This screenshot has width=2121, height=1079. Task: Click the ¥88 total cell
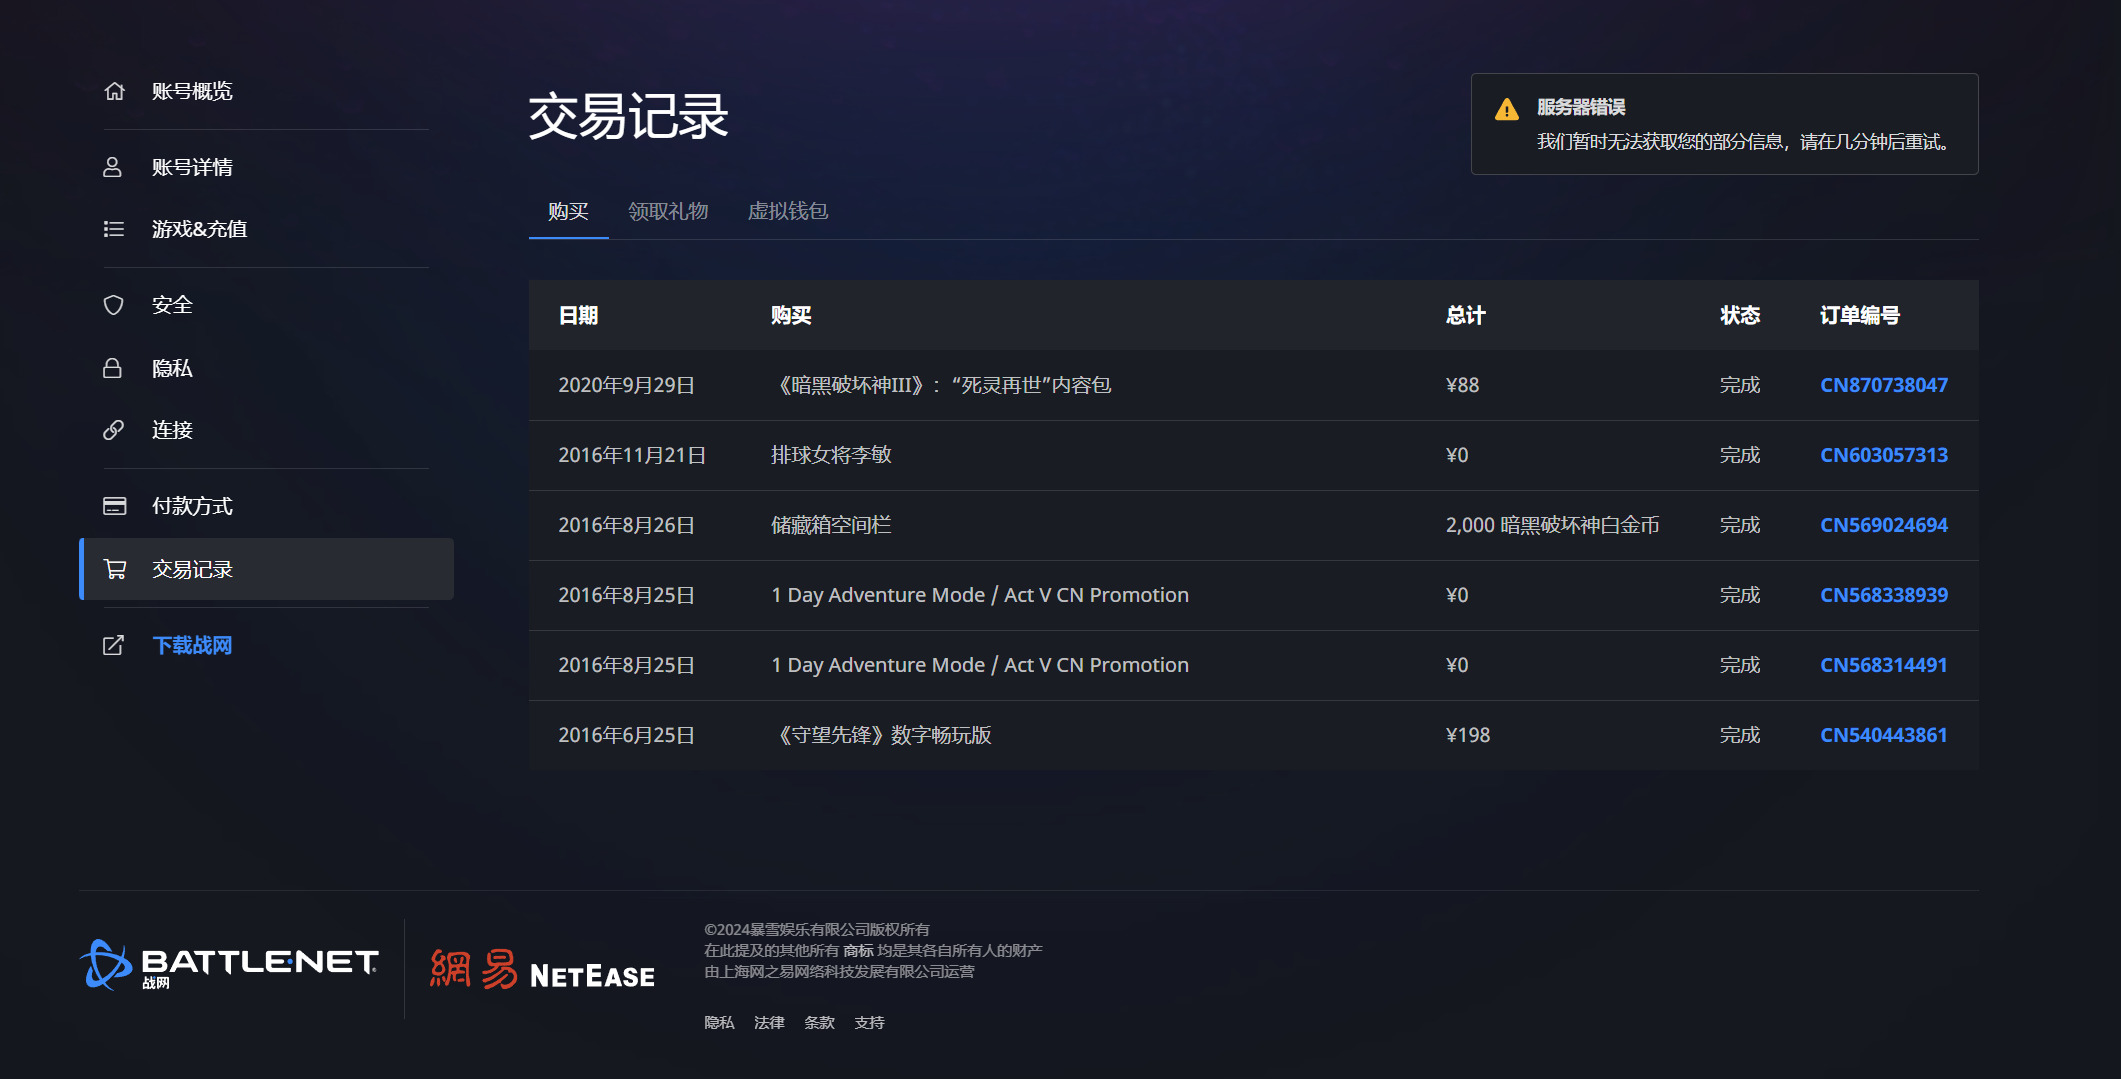(1463, 385)
